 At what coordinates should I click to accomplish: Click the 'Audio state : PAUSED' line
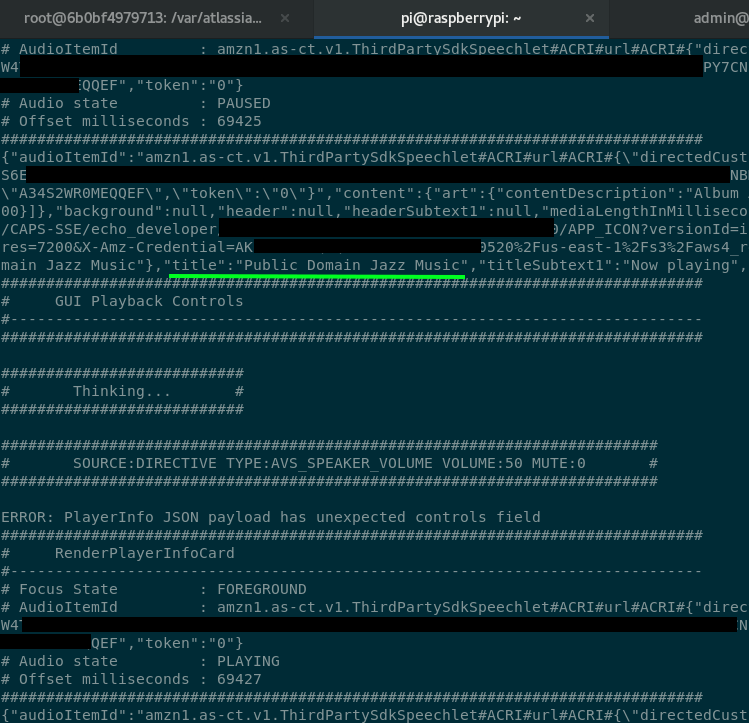pyautogui.click(x=136, y=104)
